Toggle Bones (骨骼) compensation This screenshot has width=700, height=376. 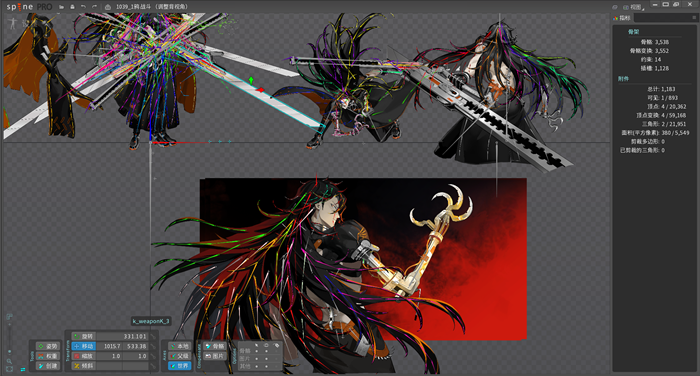(x=214, y=346)
